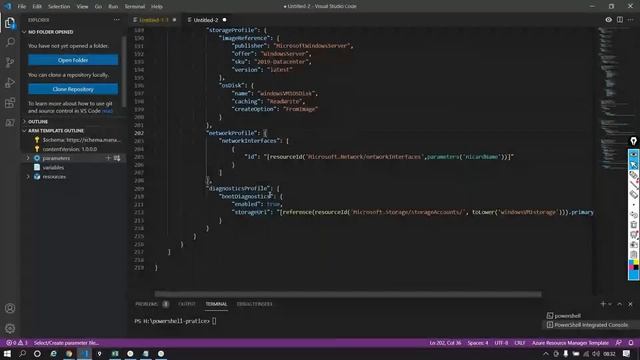Open the Explorer view in activity bar
Viewport: 640px width, 360px height.
click(x=10, y=23)
